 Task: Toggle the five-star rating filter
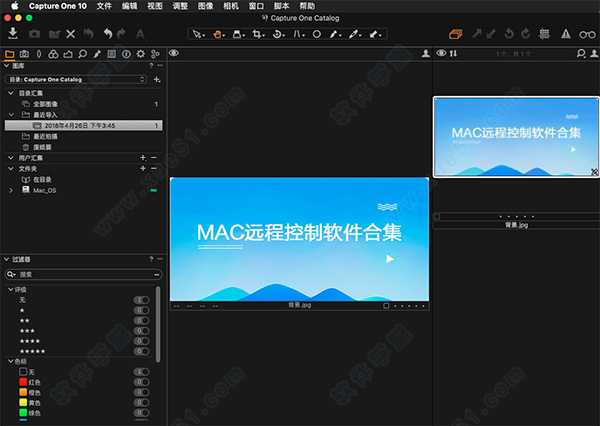[142, 351]
